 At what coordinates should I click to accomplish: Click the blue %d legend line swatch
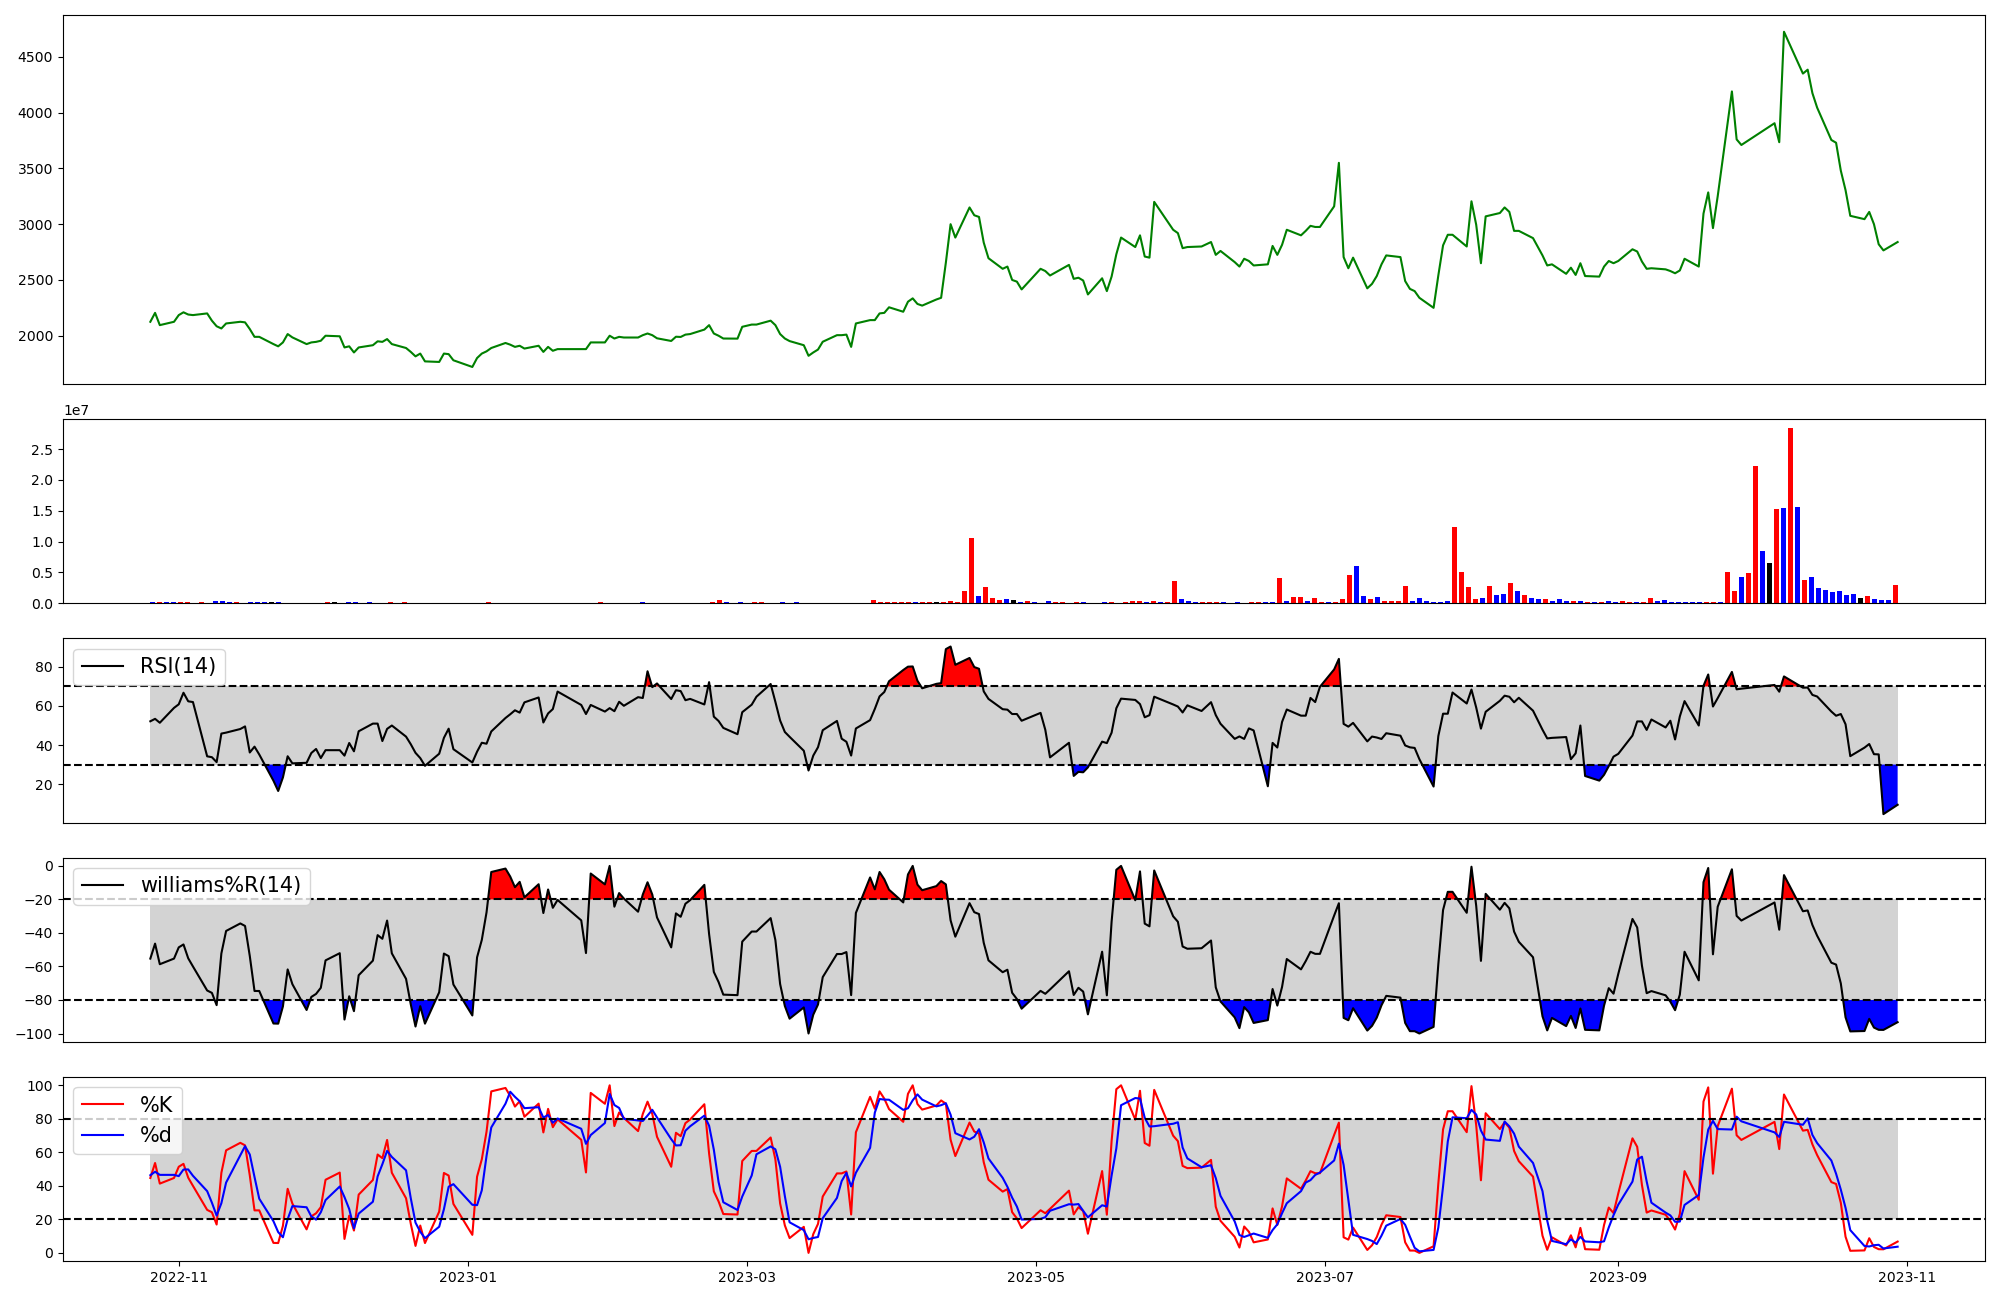102,1135
